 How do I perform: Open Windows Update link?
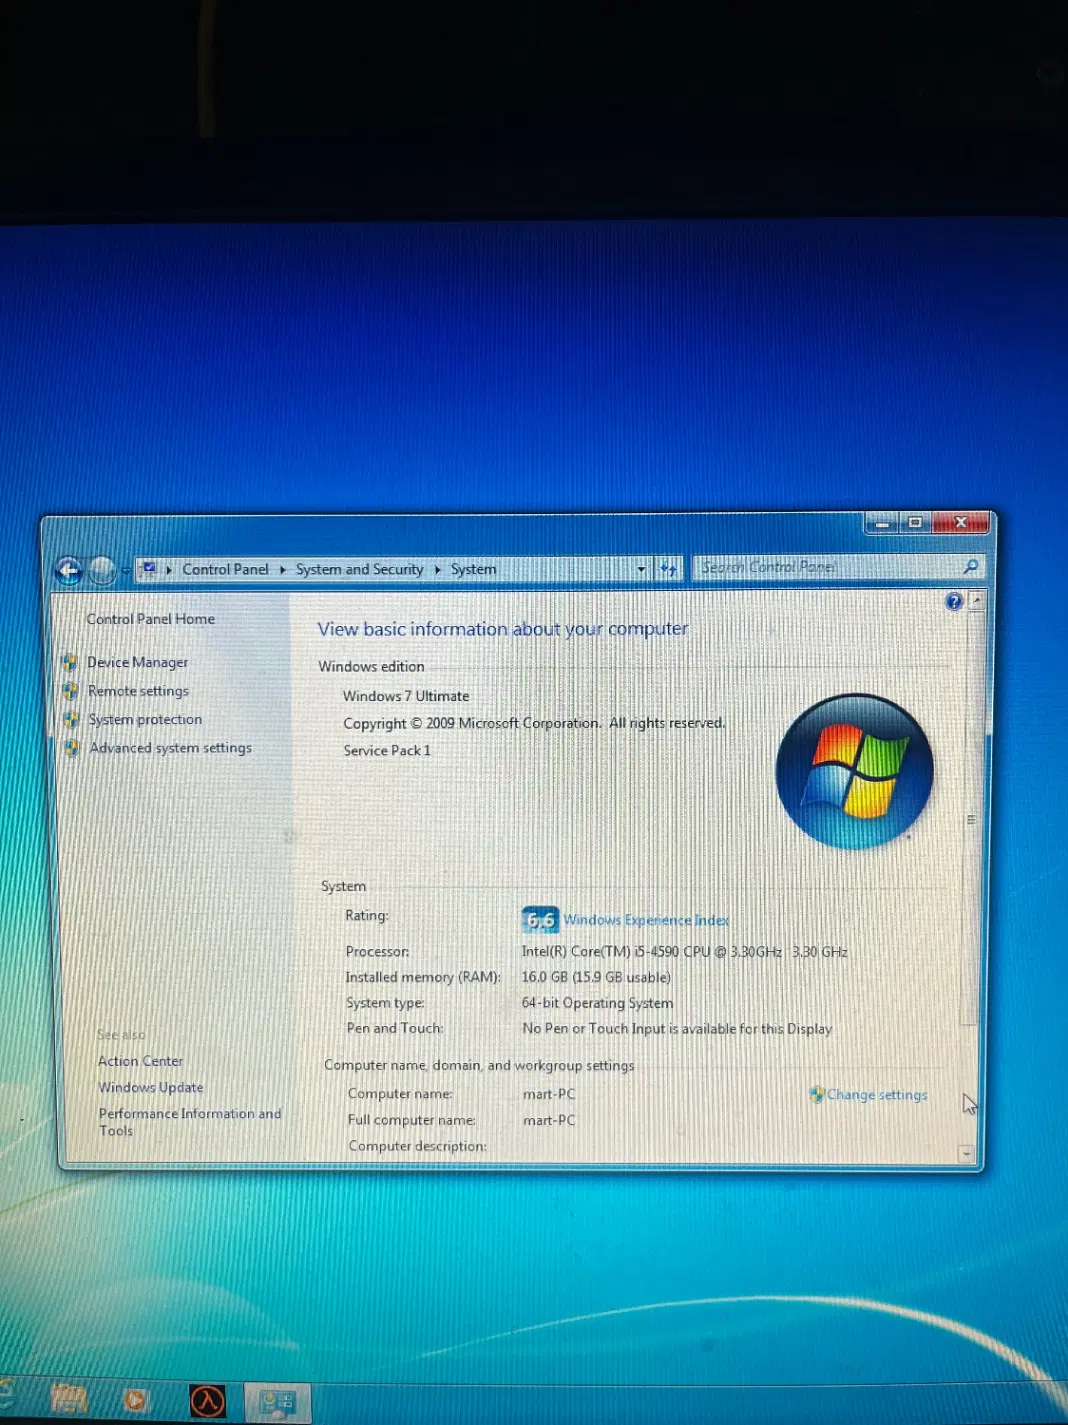tap(151, 1087)
